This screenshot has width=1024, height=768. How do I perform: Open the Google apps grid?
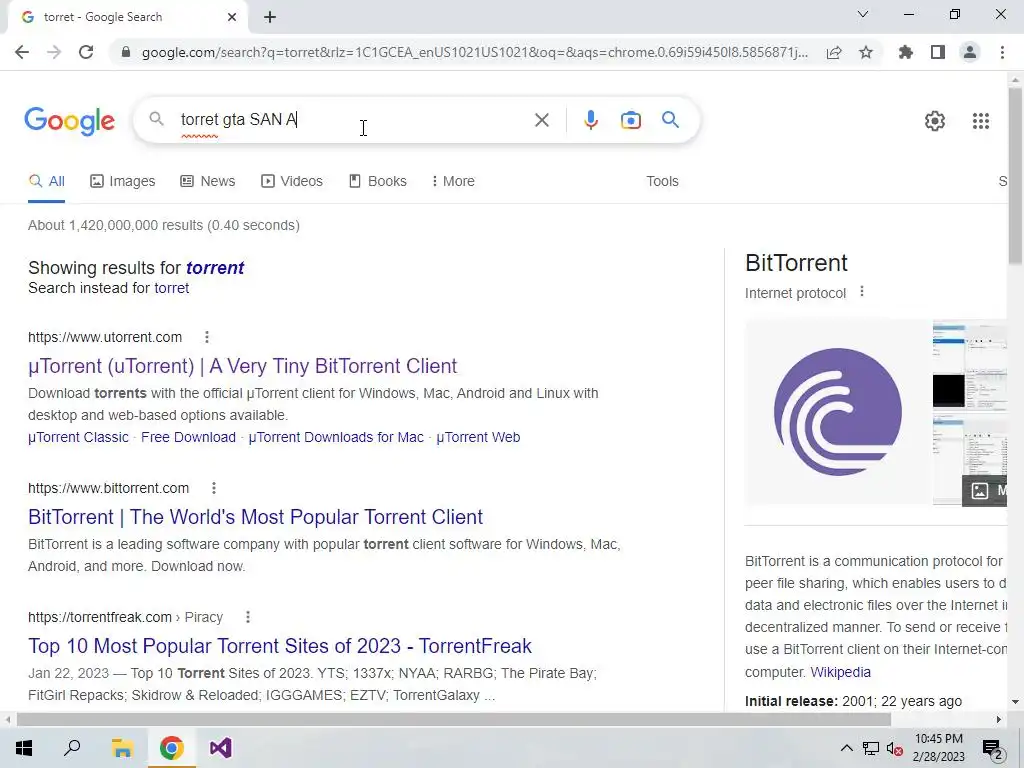(x=980, y=121)
